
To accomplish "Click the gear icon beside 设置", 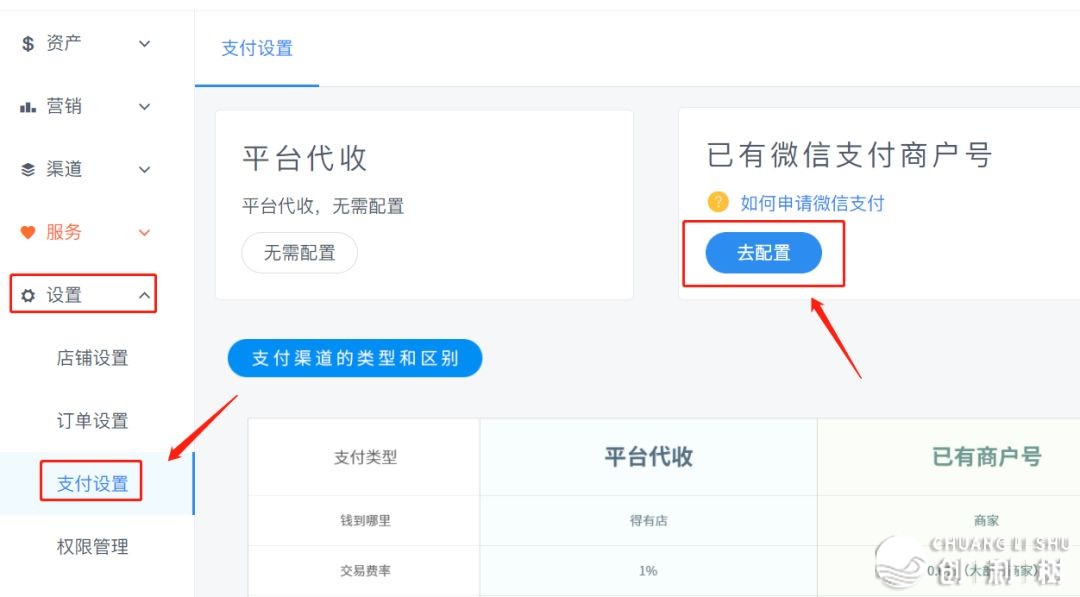I will pyautogui.click(x=28, y=296).
